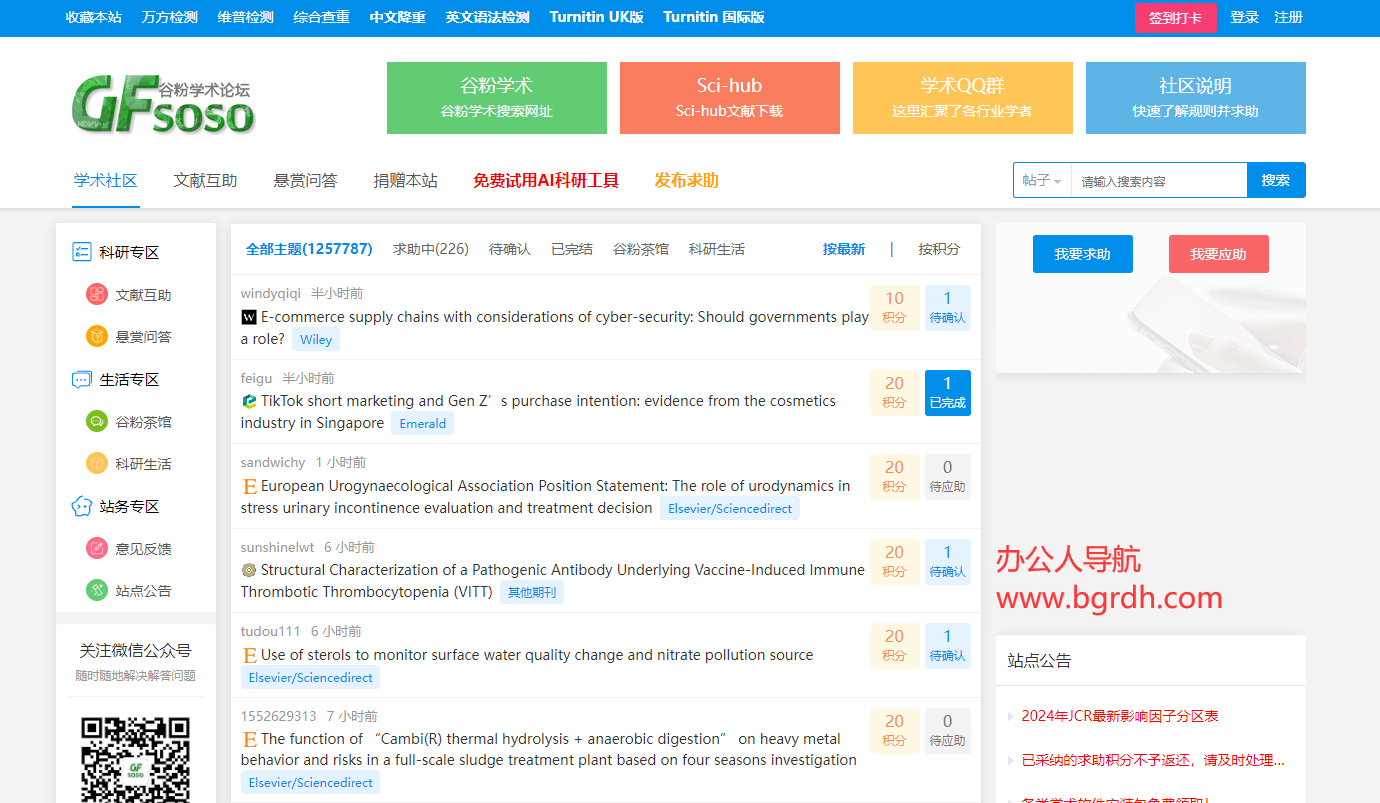Click the 科研生活 sidebar icon
Viewport: 1380px width, 803px height.
pyautogui.click(x=96, y=464)
